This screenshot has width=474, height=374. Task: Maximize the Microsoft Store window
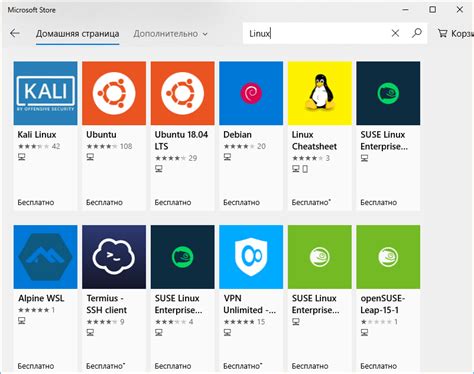pyautogui.click(x=432, y=10)
